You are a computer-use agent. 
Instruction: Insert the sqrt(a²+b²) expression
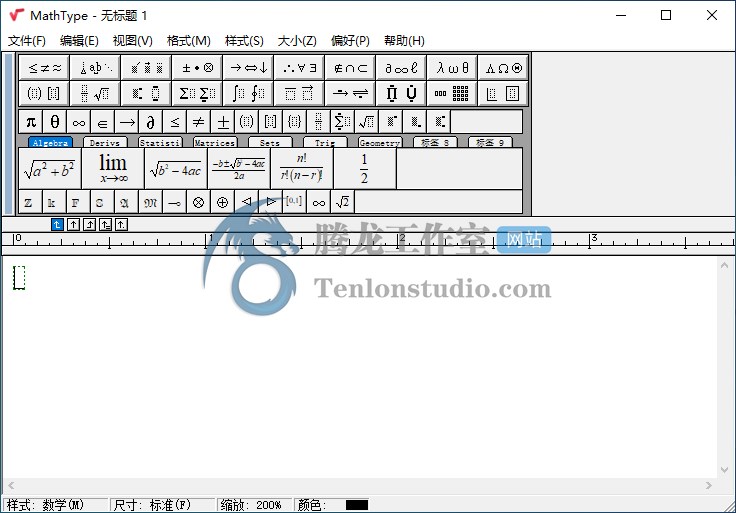(50, 168)
